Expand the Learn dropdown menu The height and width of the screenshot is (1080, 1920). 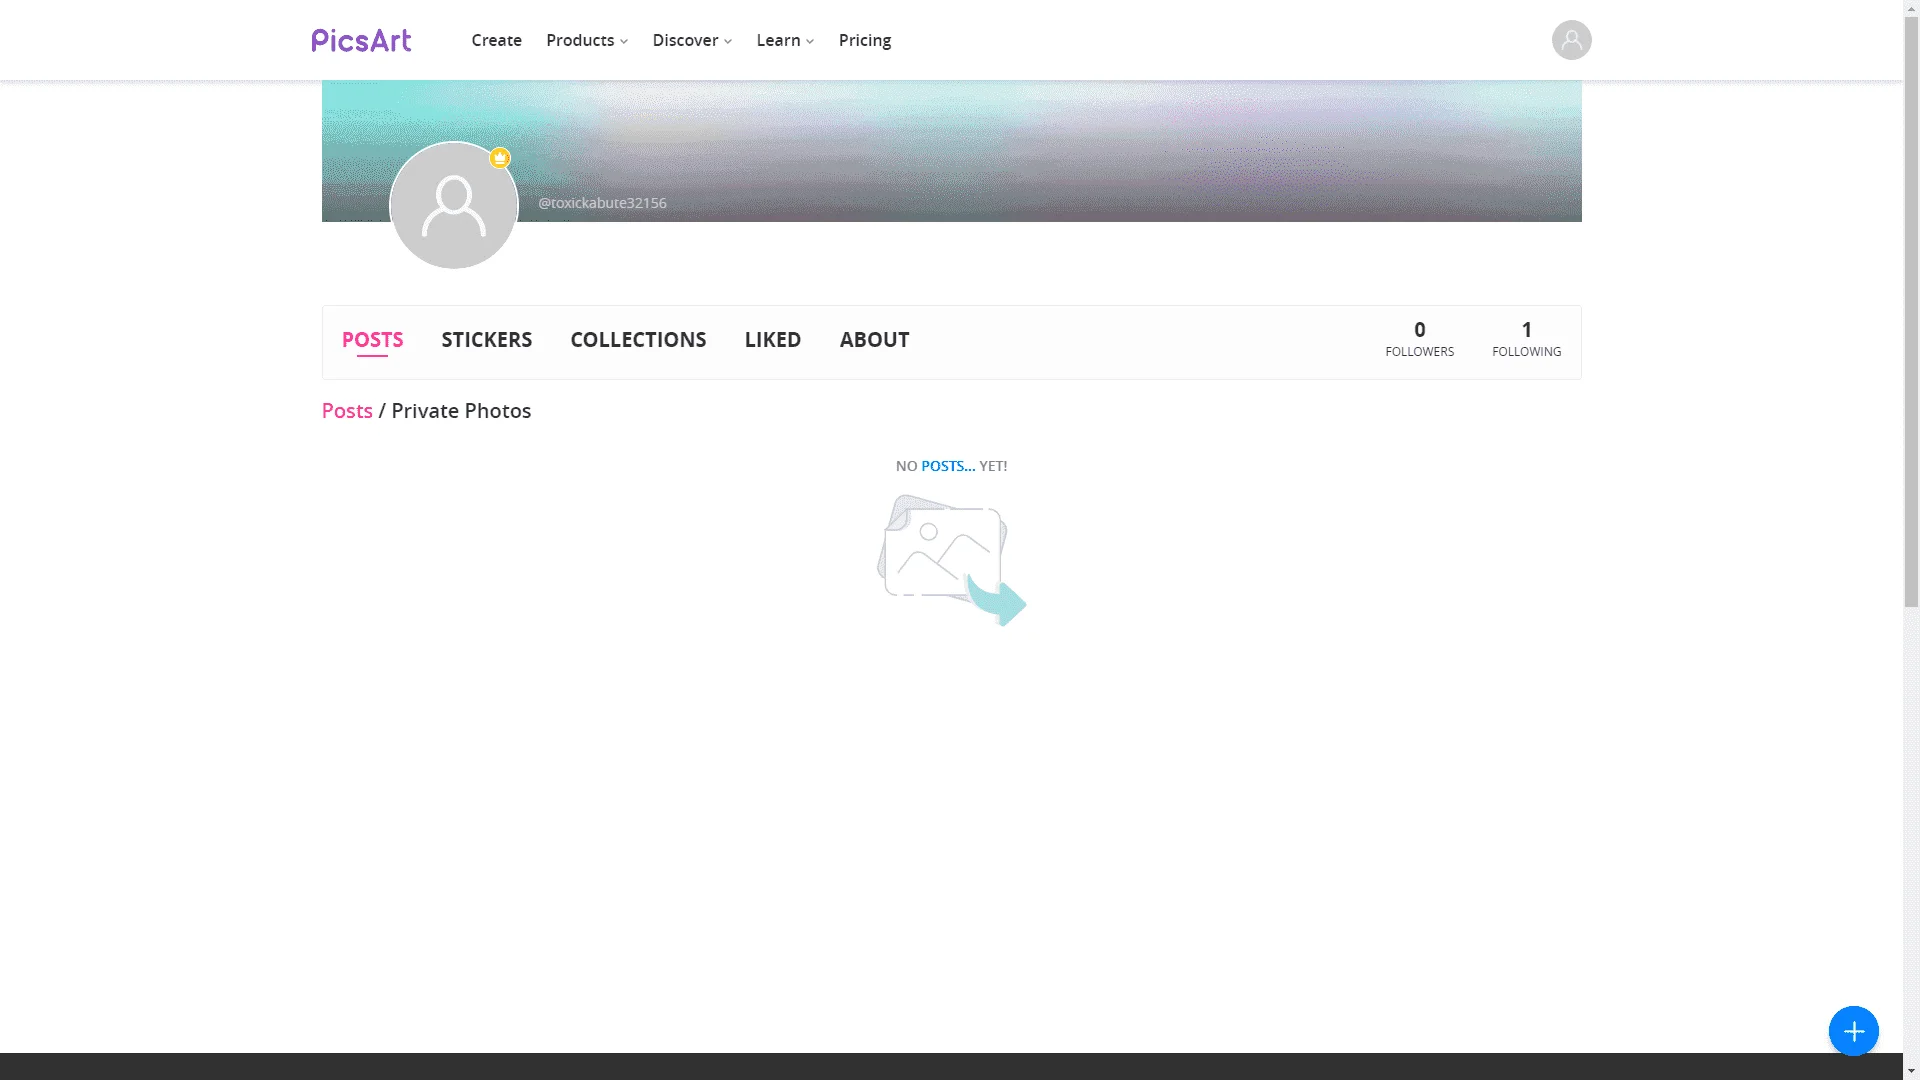pos(785,40)
